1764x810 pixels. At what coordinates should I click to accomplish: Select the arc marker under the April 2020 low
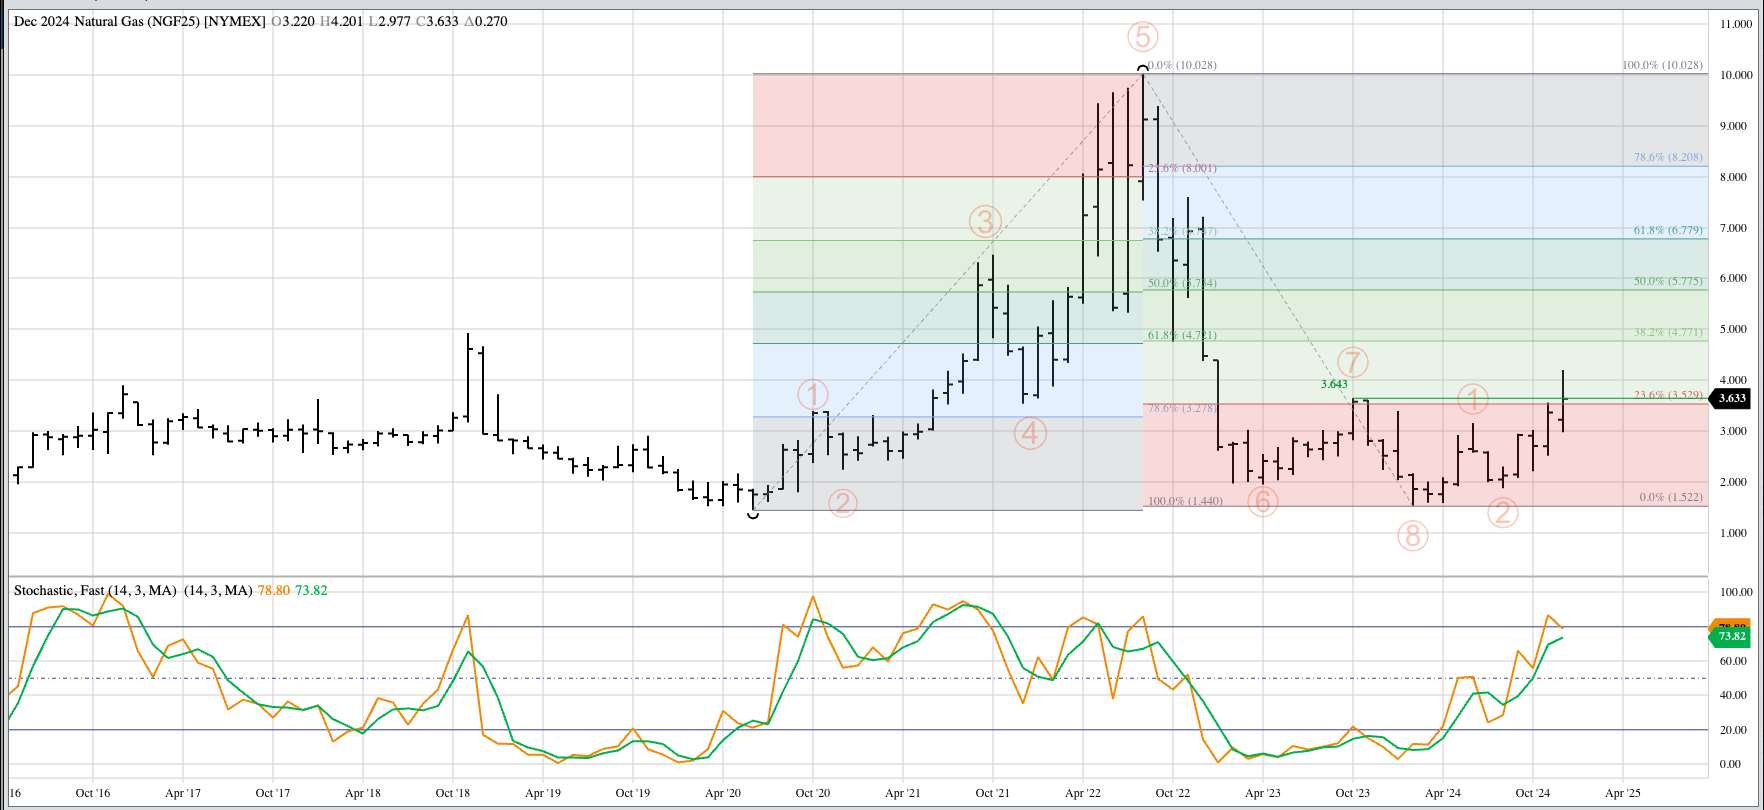click(x=753, y=514)
